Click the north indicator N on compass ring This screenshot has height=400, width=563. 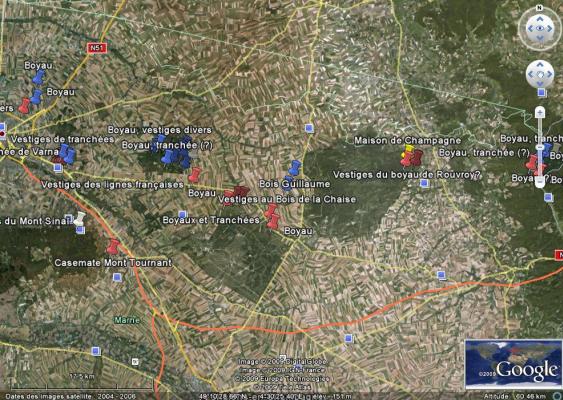539,8
